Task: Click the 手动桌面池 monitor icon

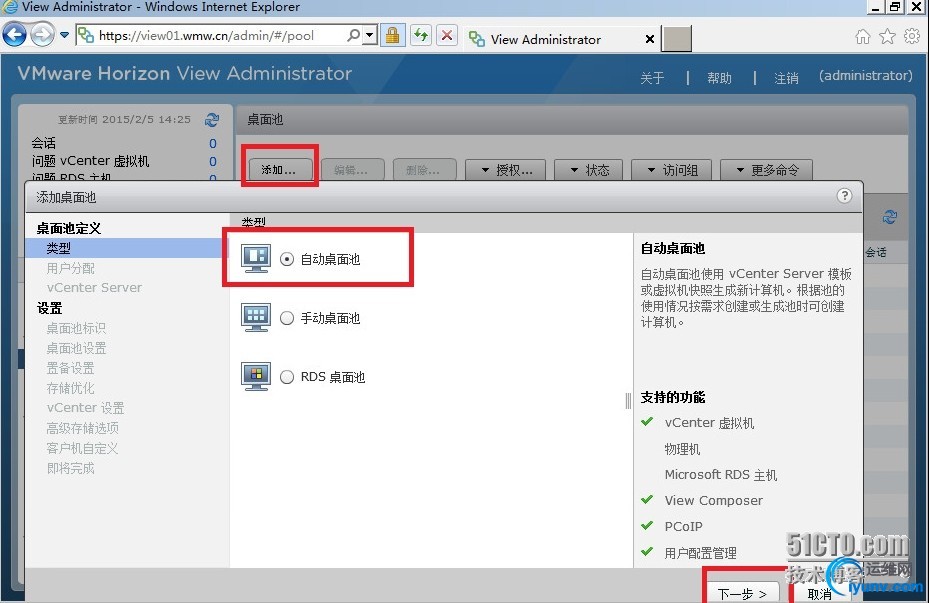Action: (256, 317)
